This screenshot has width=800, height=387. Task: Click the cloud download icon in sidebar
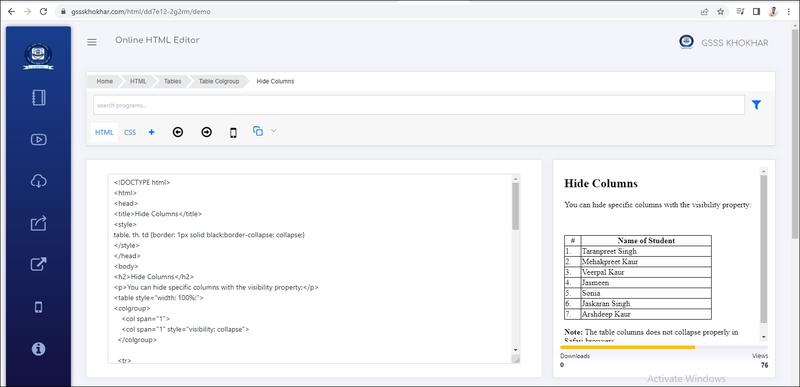tap(39, 180)
